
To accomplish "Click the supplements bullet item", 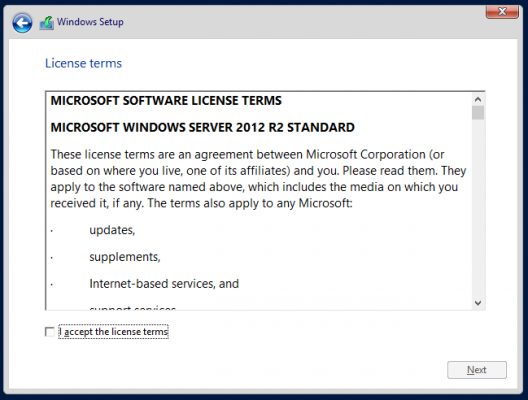I will 125,257.
